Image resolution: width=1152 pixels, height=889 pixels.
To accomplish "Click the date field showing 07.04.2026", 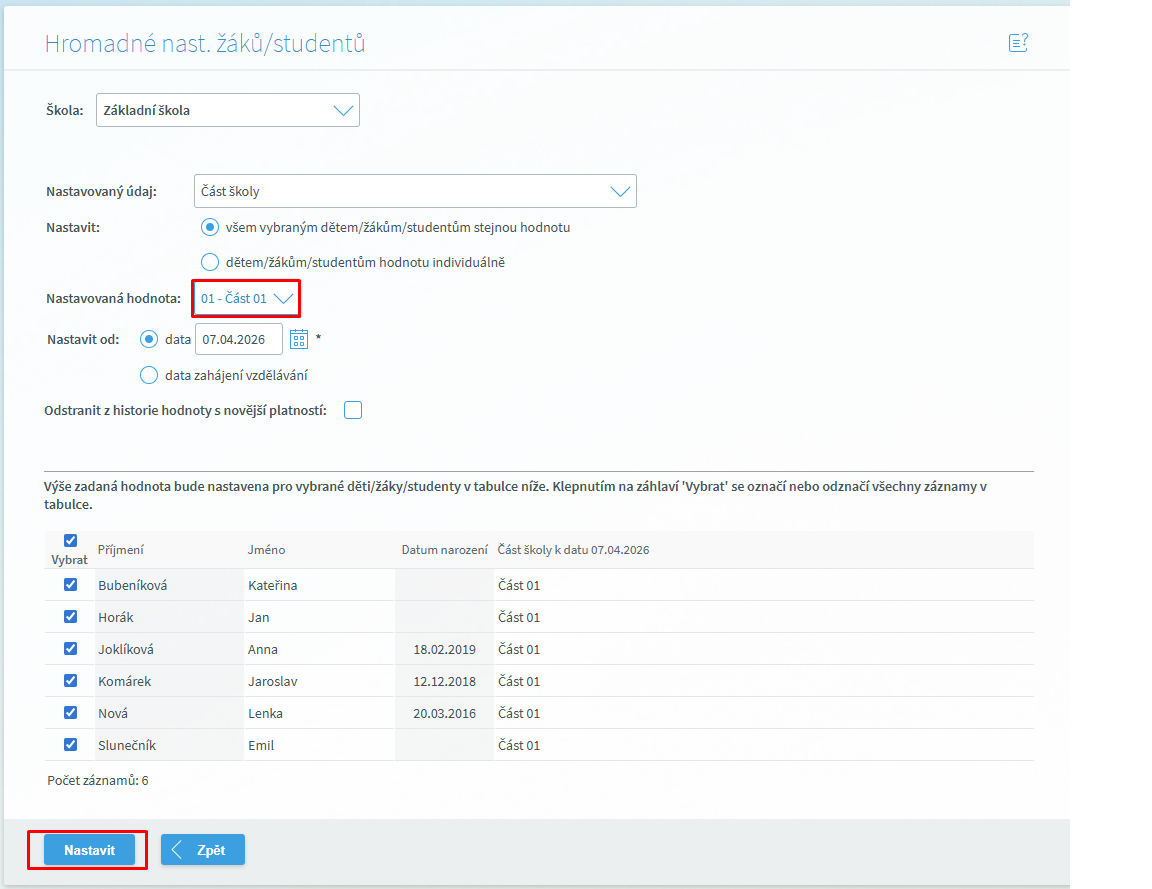I will coord(238,340).
